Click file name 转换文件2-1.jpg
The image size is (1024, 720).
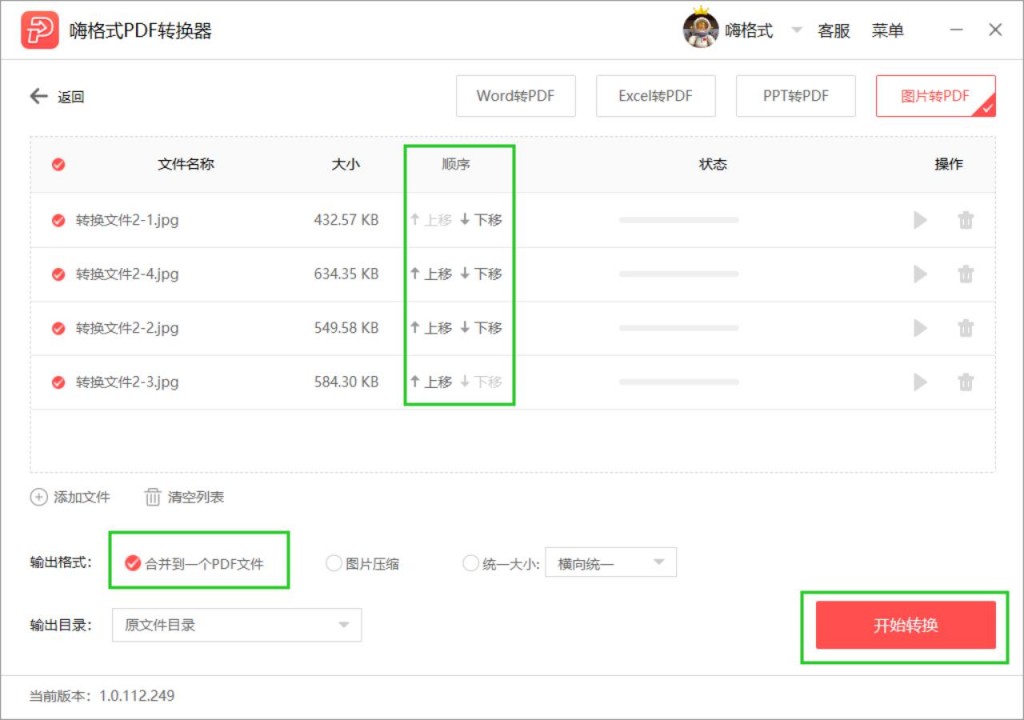point(127,220)
